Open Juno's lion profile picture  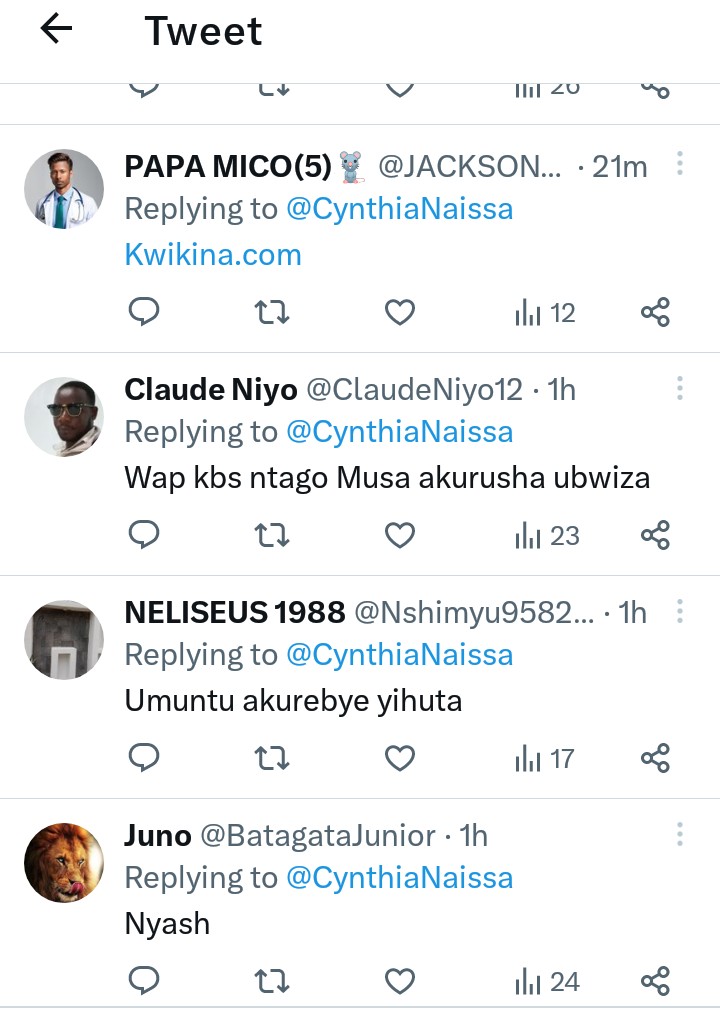64,862
